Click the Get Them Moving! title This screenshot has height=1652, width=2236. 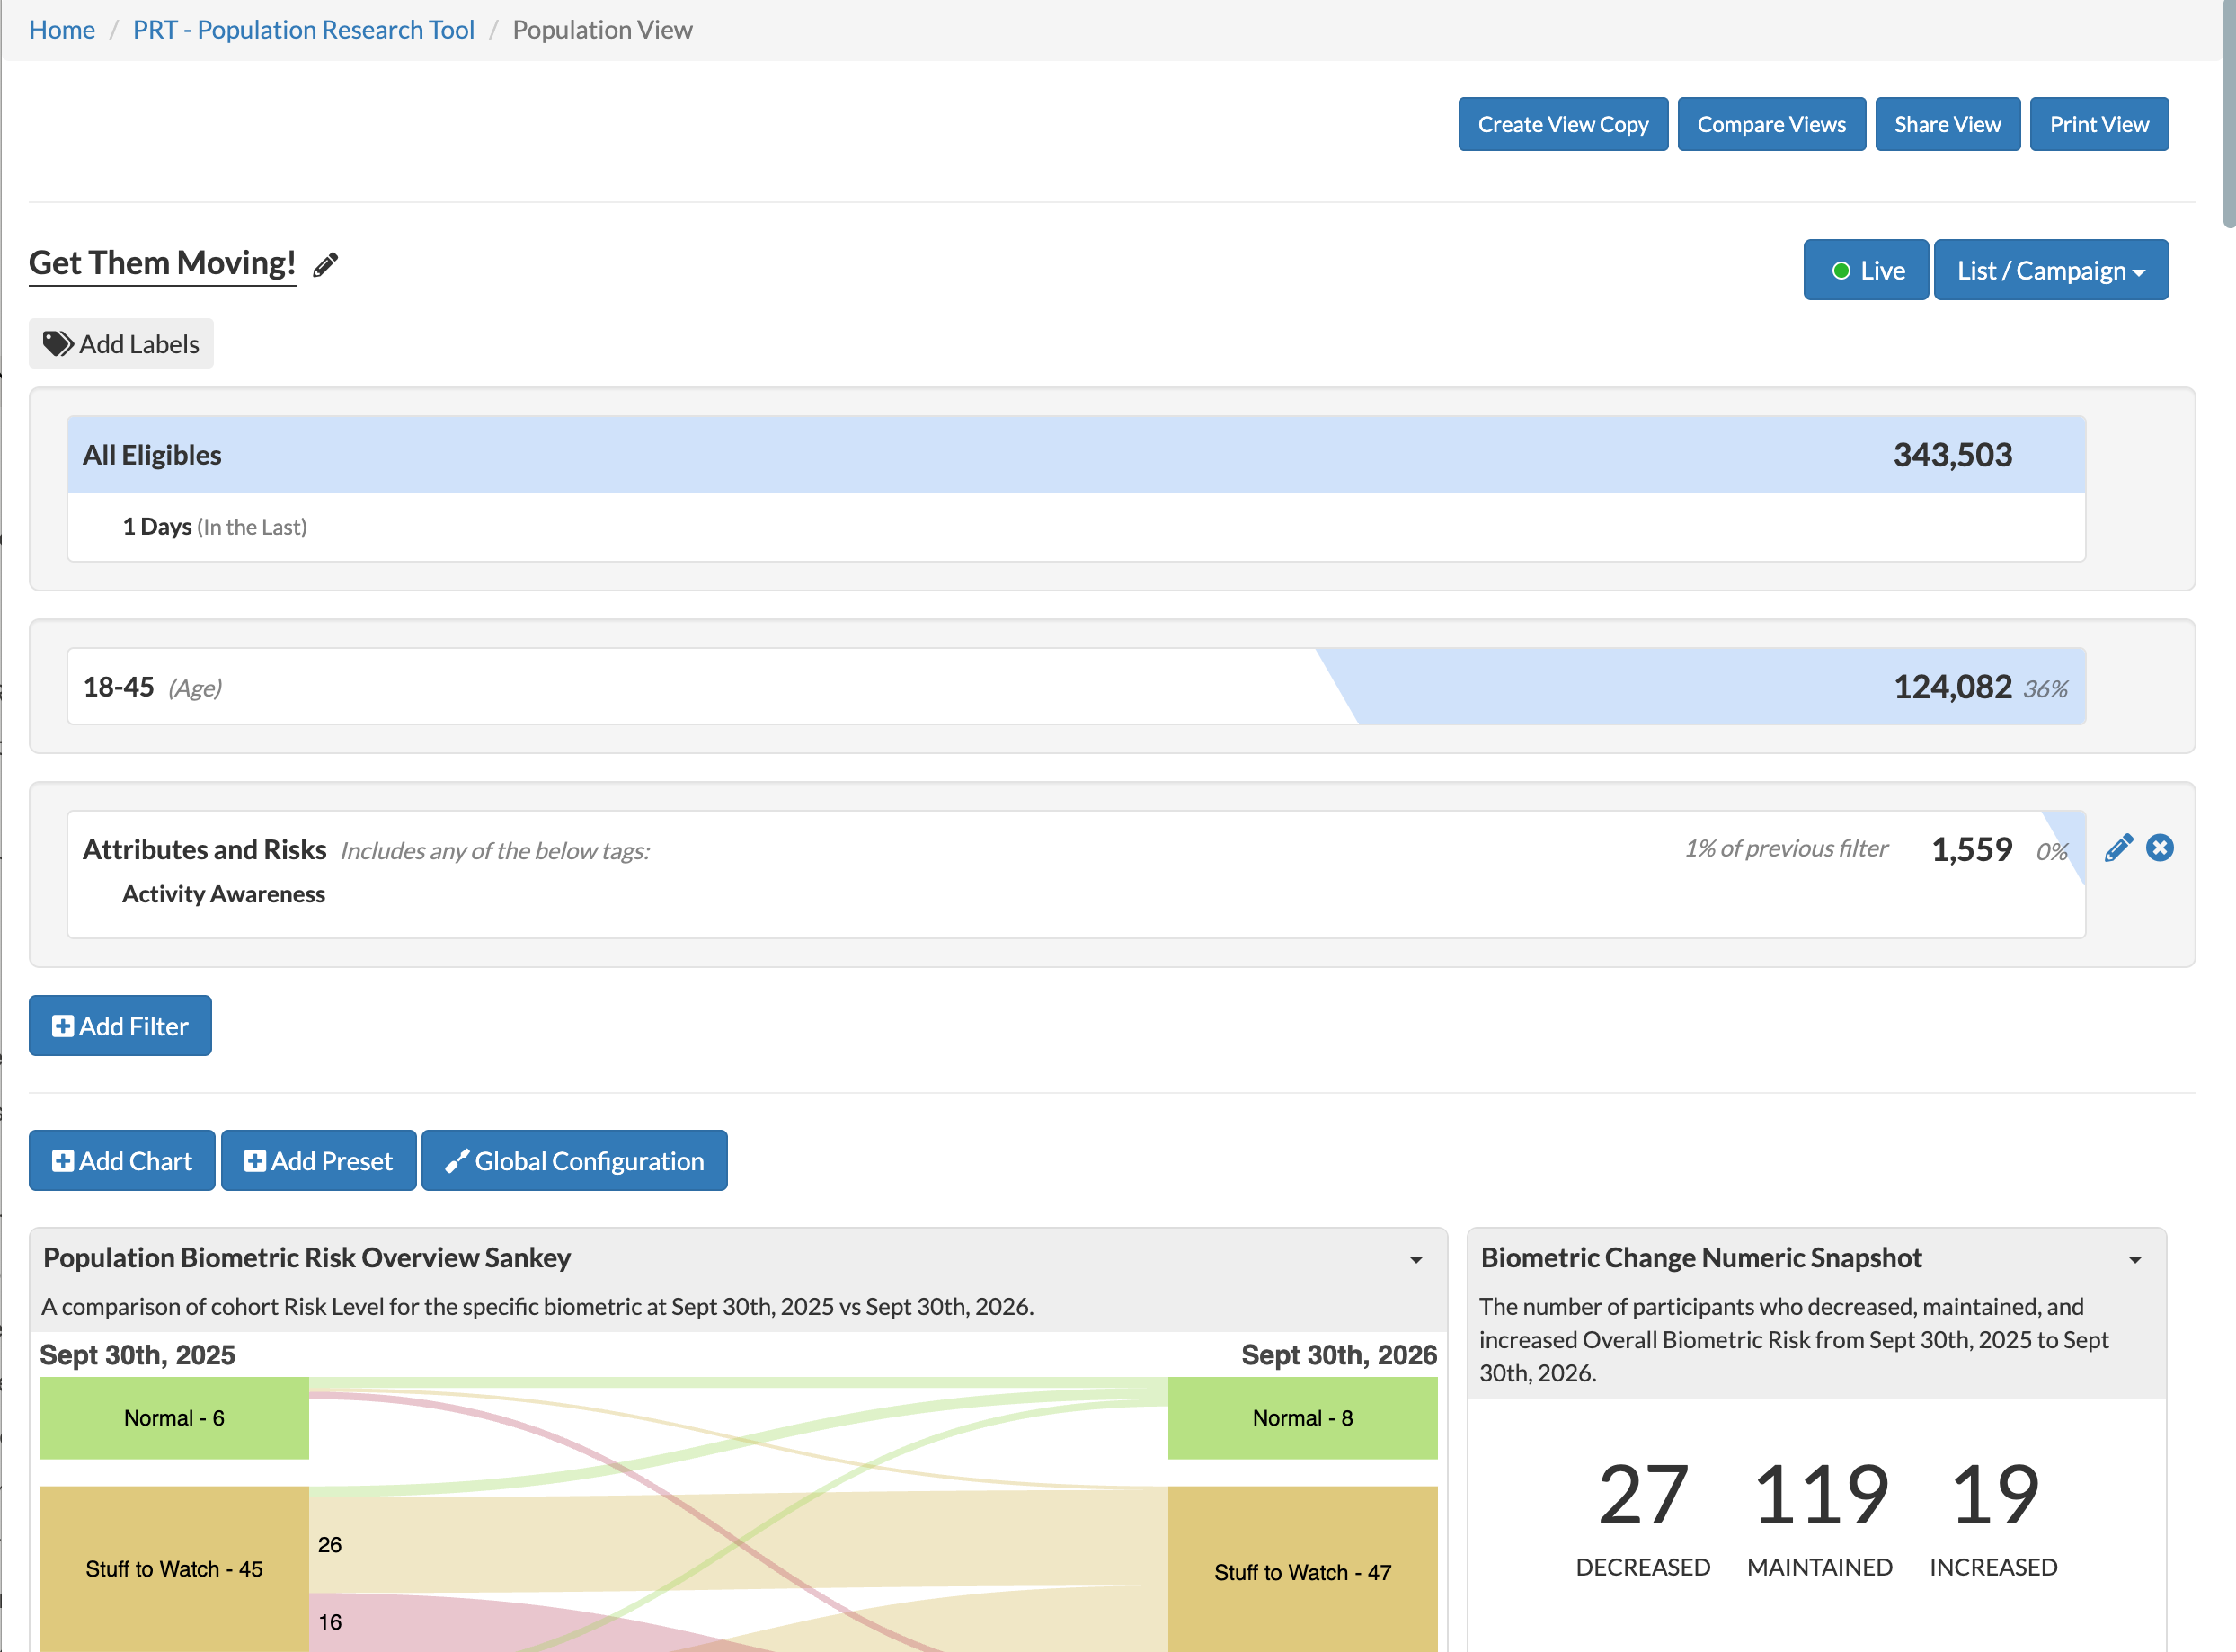coord(162,263)
